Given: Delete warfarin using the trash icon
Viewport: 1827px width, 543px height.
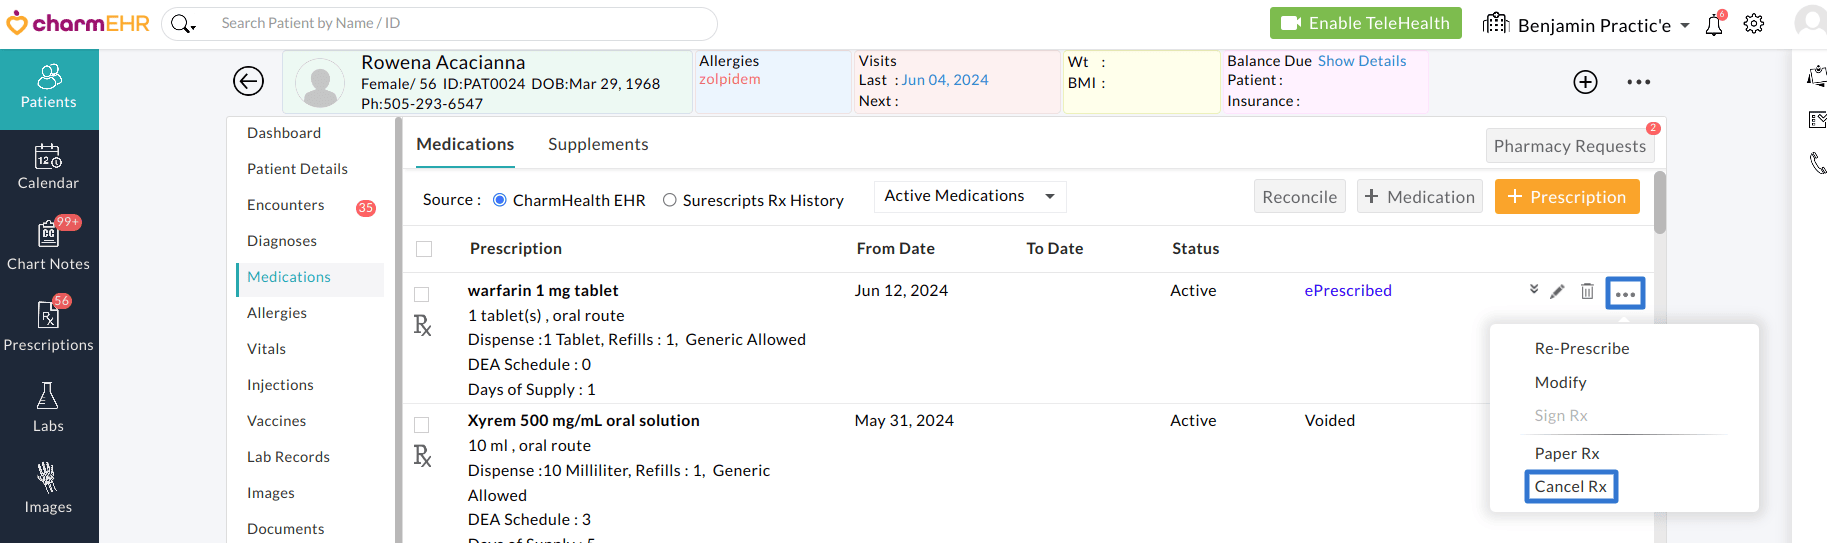Looking at the screenshot, I should pyautogui.click(x=1587, y=291).
